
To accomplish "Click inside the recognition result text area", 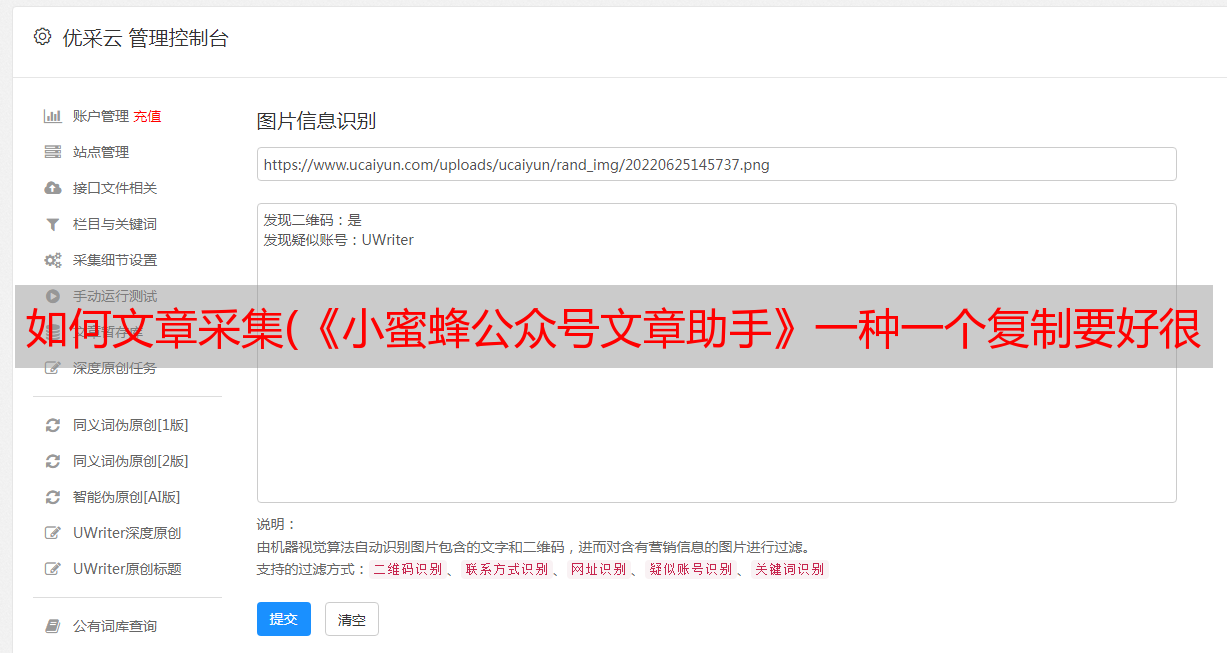I will tap(716, 352).
